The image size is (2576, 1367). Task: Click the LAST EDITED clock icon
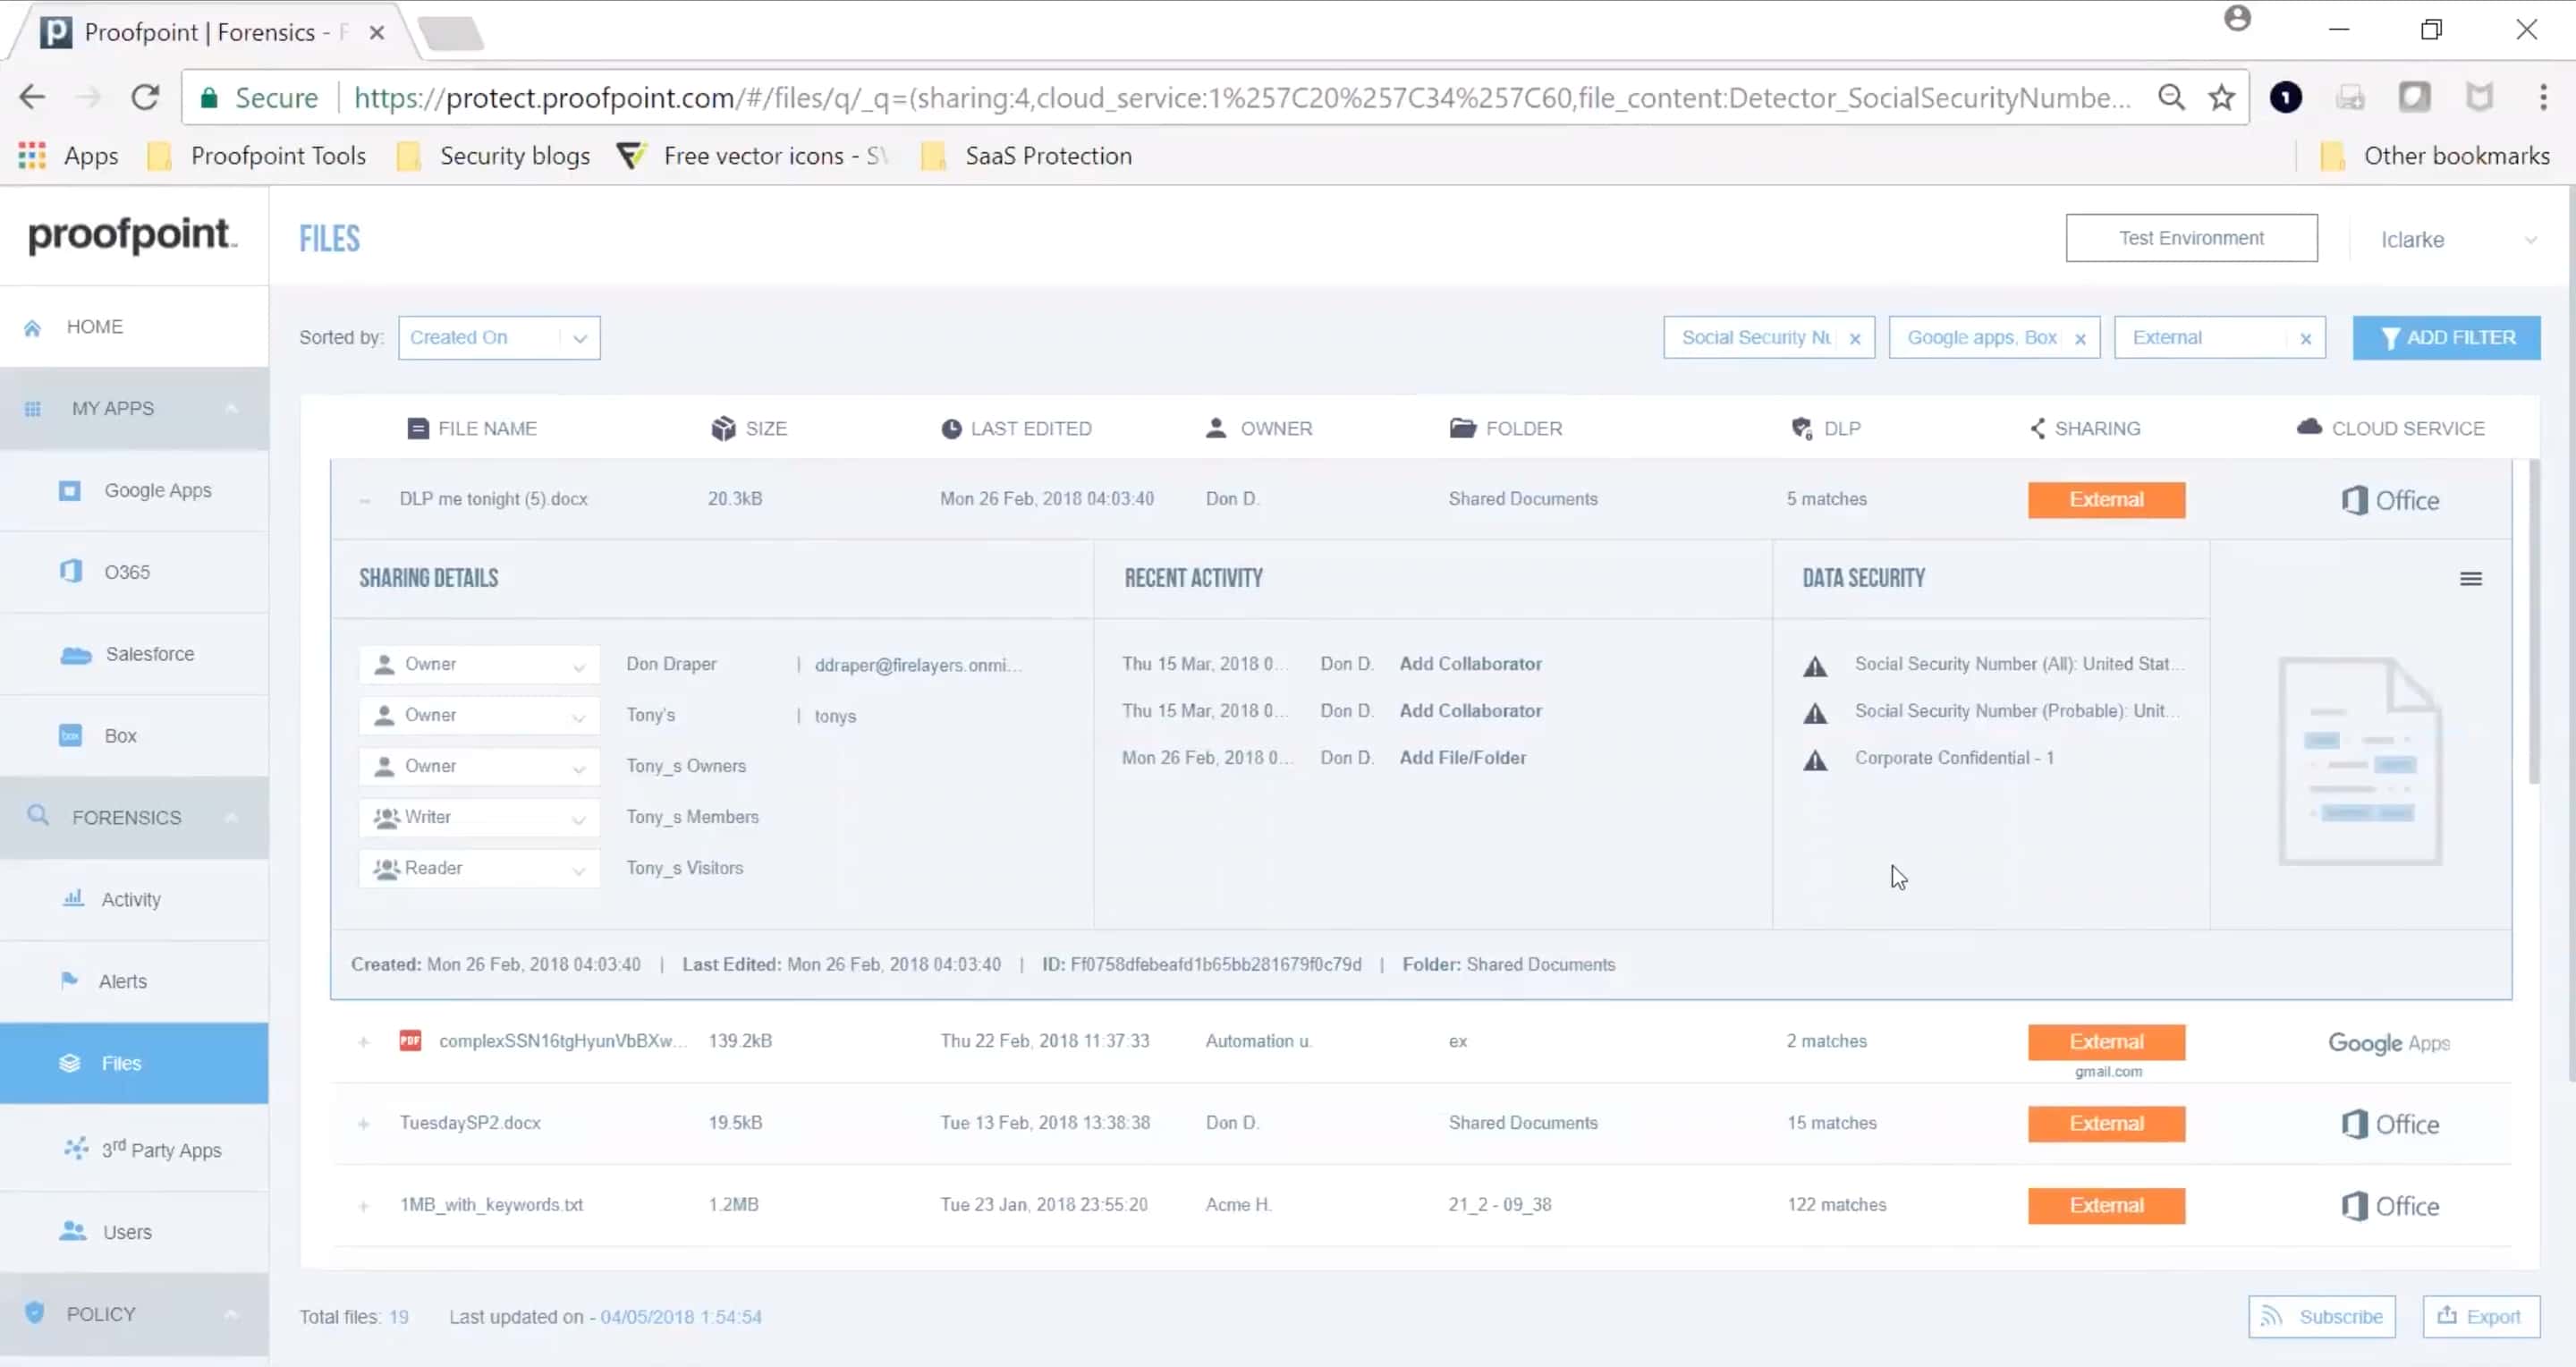[x=951, y=428]
